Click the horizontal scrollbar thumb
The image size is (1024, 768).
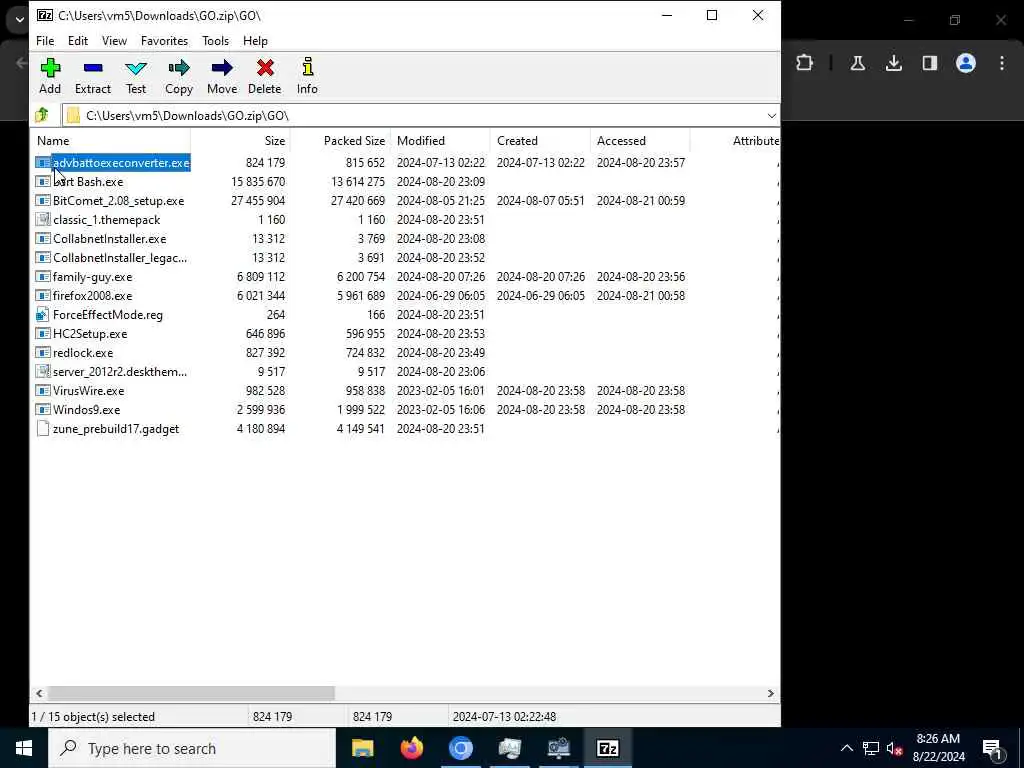(191, 693)
